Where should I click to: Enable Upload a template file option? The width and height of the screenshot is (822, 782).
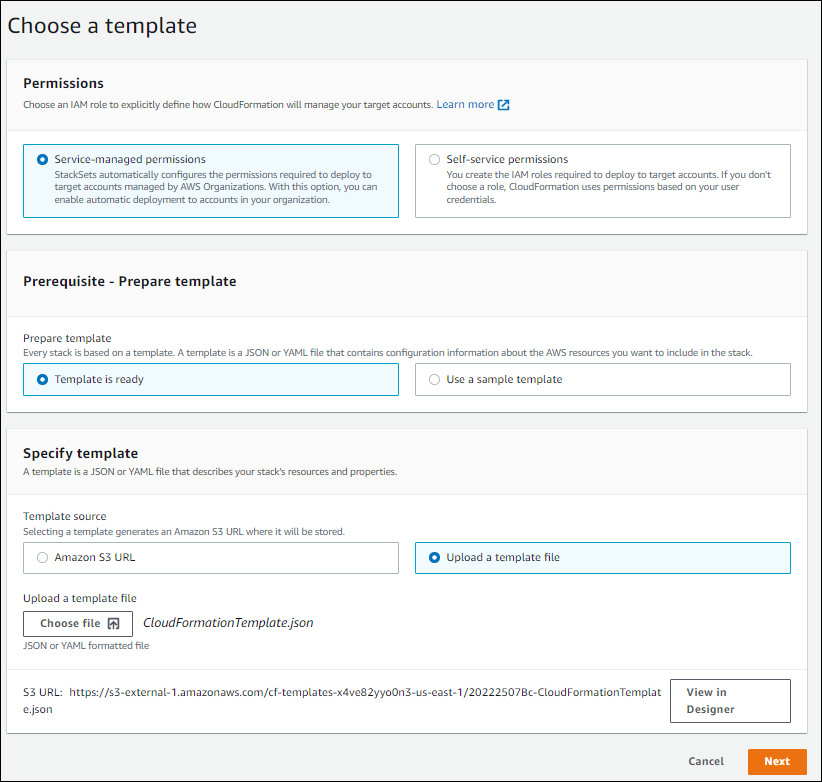433,557
